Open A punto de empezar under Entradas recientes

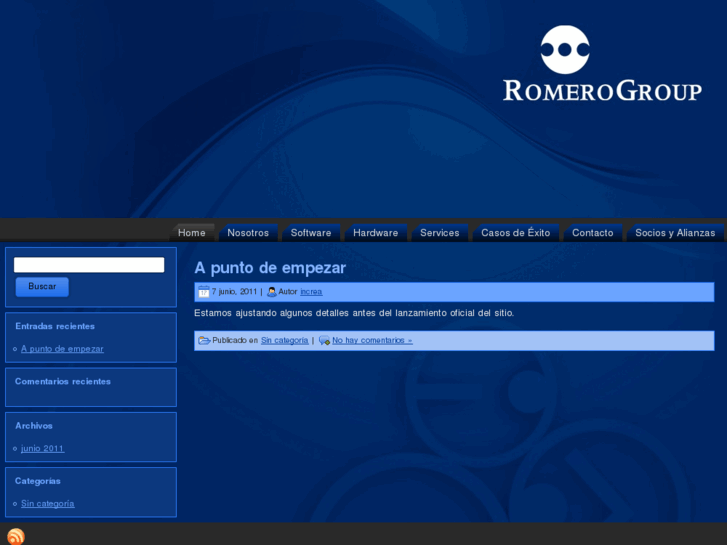click(x=62, y=349)
